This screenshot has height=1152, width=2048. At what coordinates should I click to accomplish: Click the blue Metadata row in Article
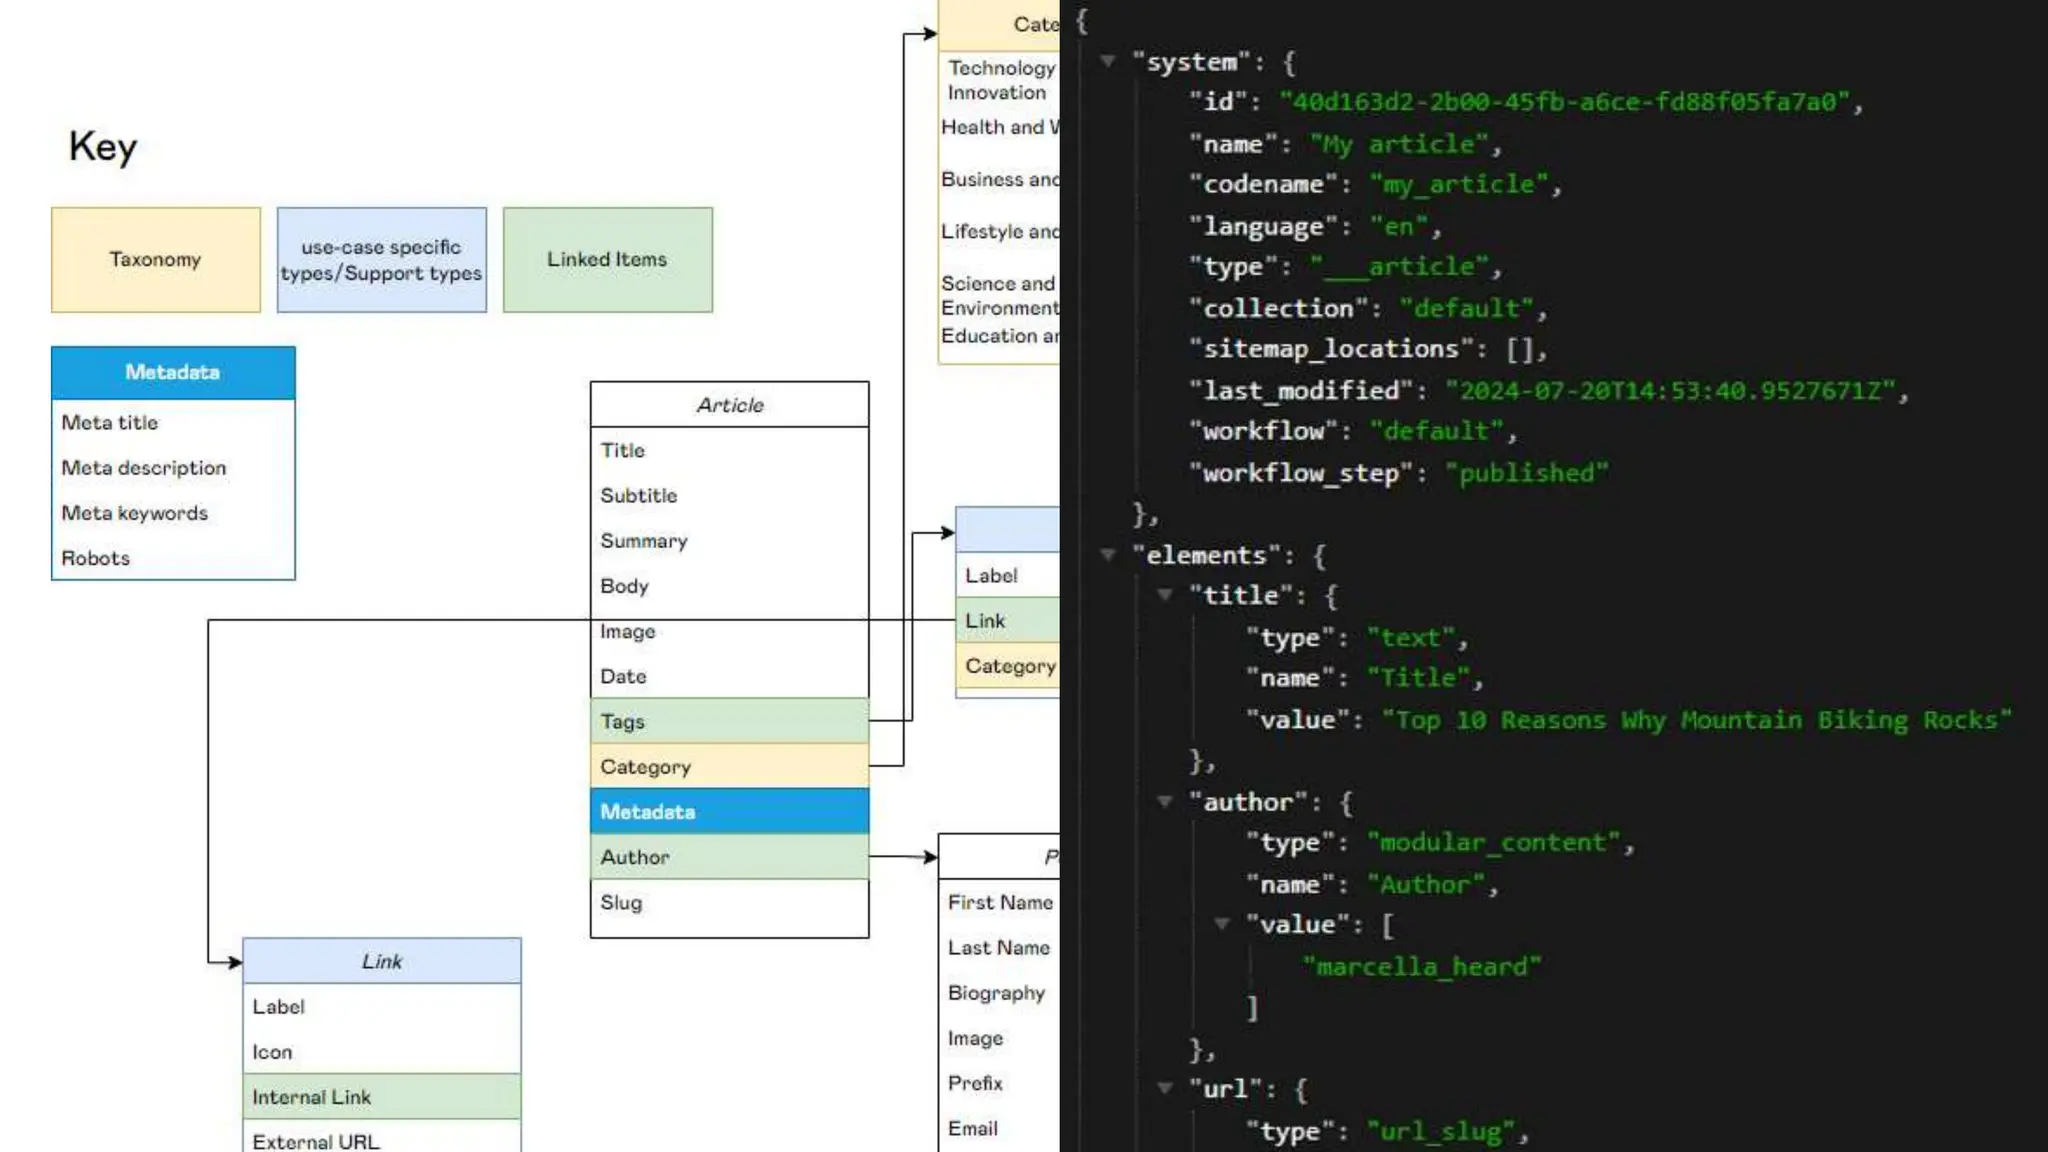click(x=729, y=811)
